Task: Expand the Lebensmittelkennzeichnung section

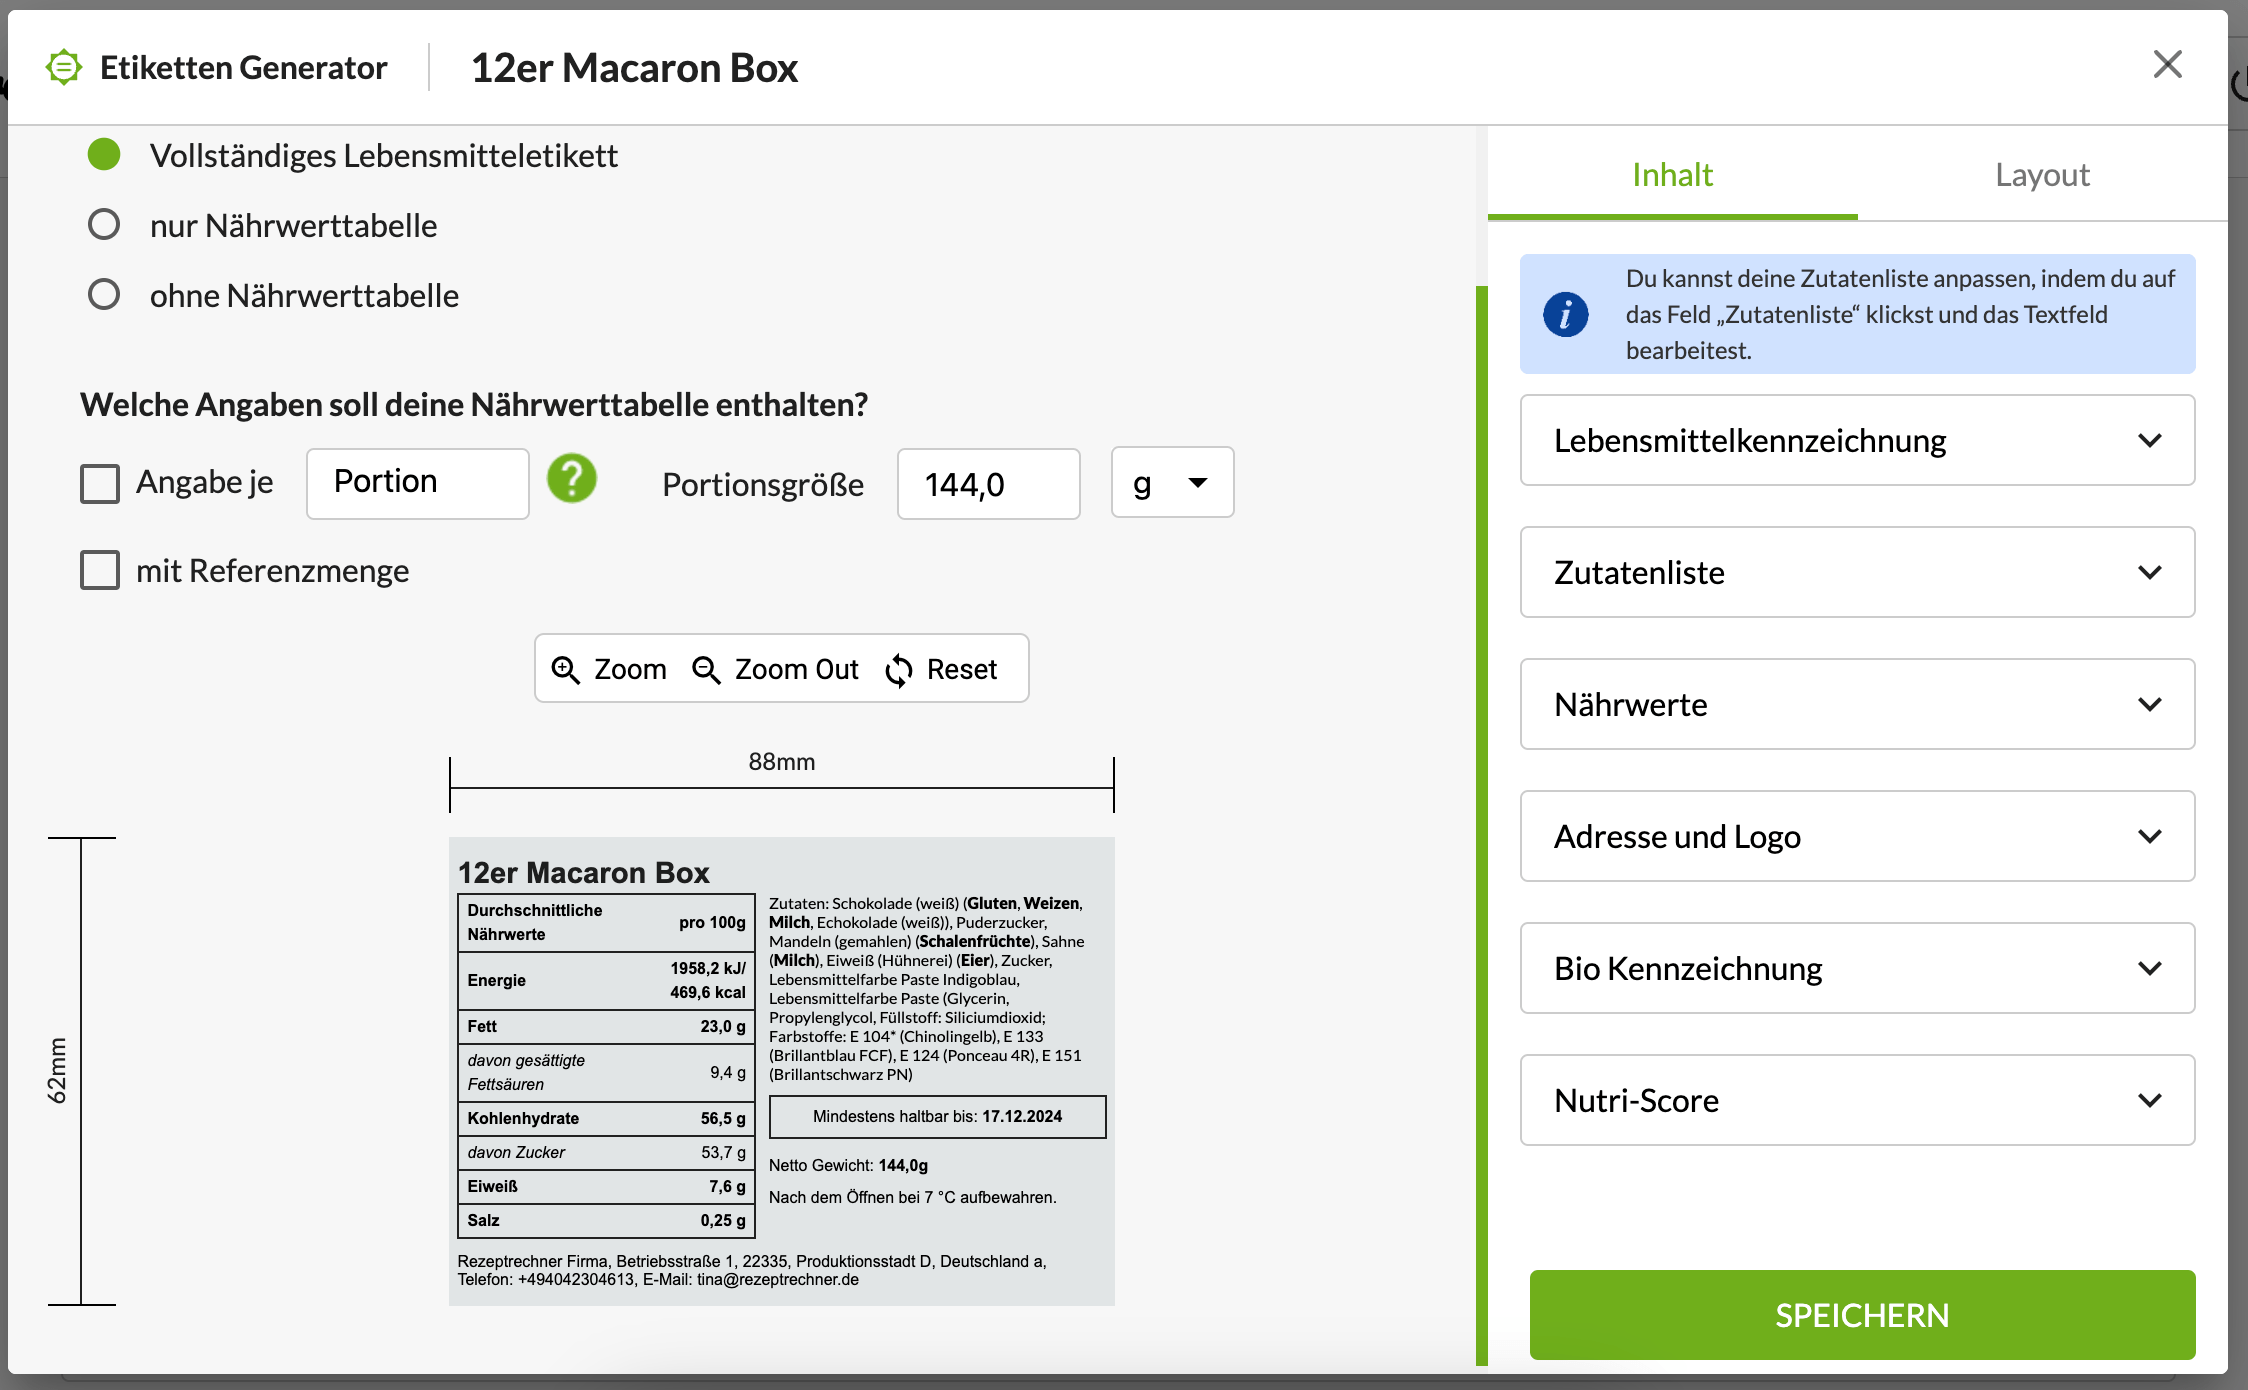Action: tap(1857, 440)
